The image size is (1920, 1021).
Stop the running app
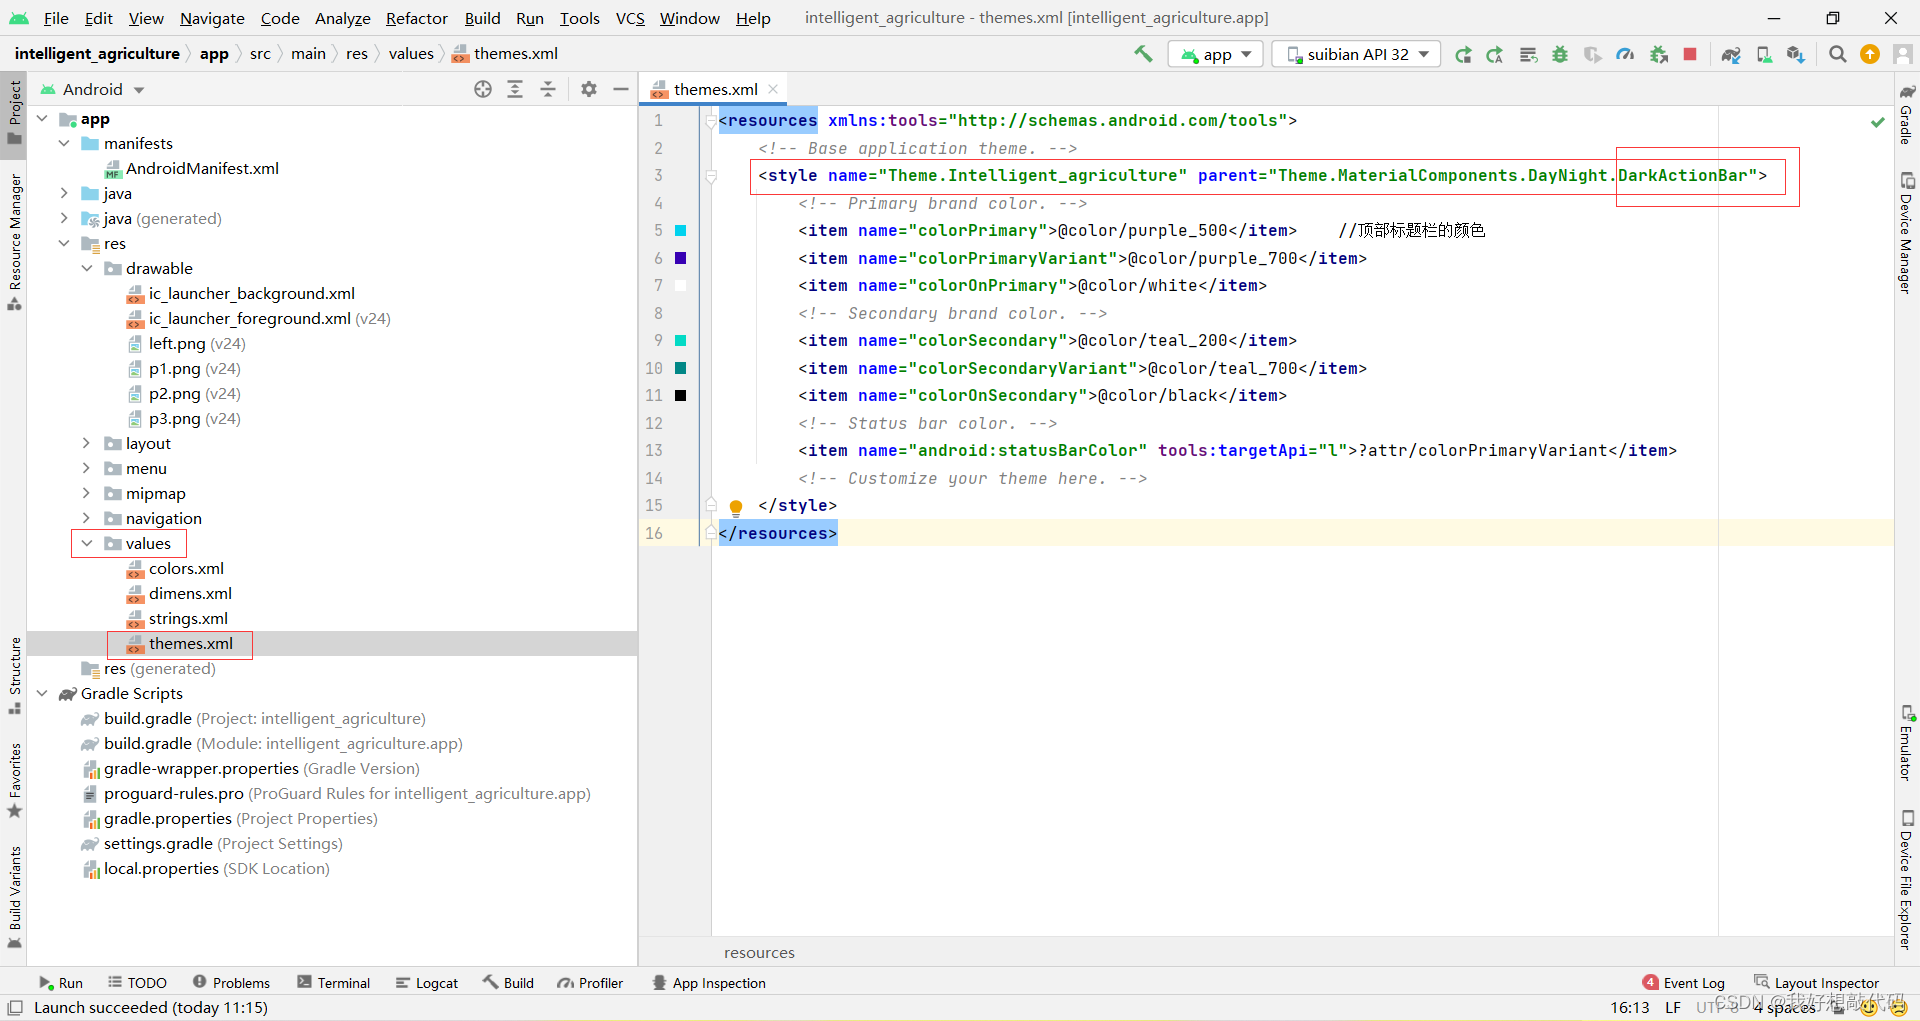pyautogui.click(x=1690, y=54)
